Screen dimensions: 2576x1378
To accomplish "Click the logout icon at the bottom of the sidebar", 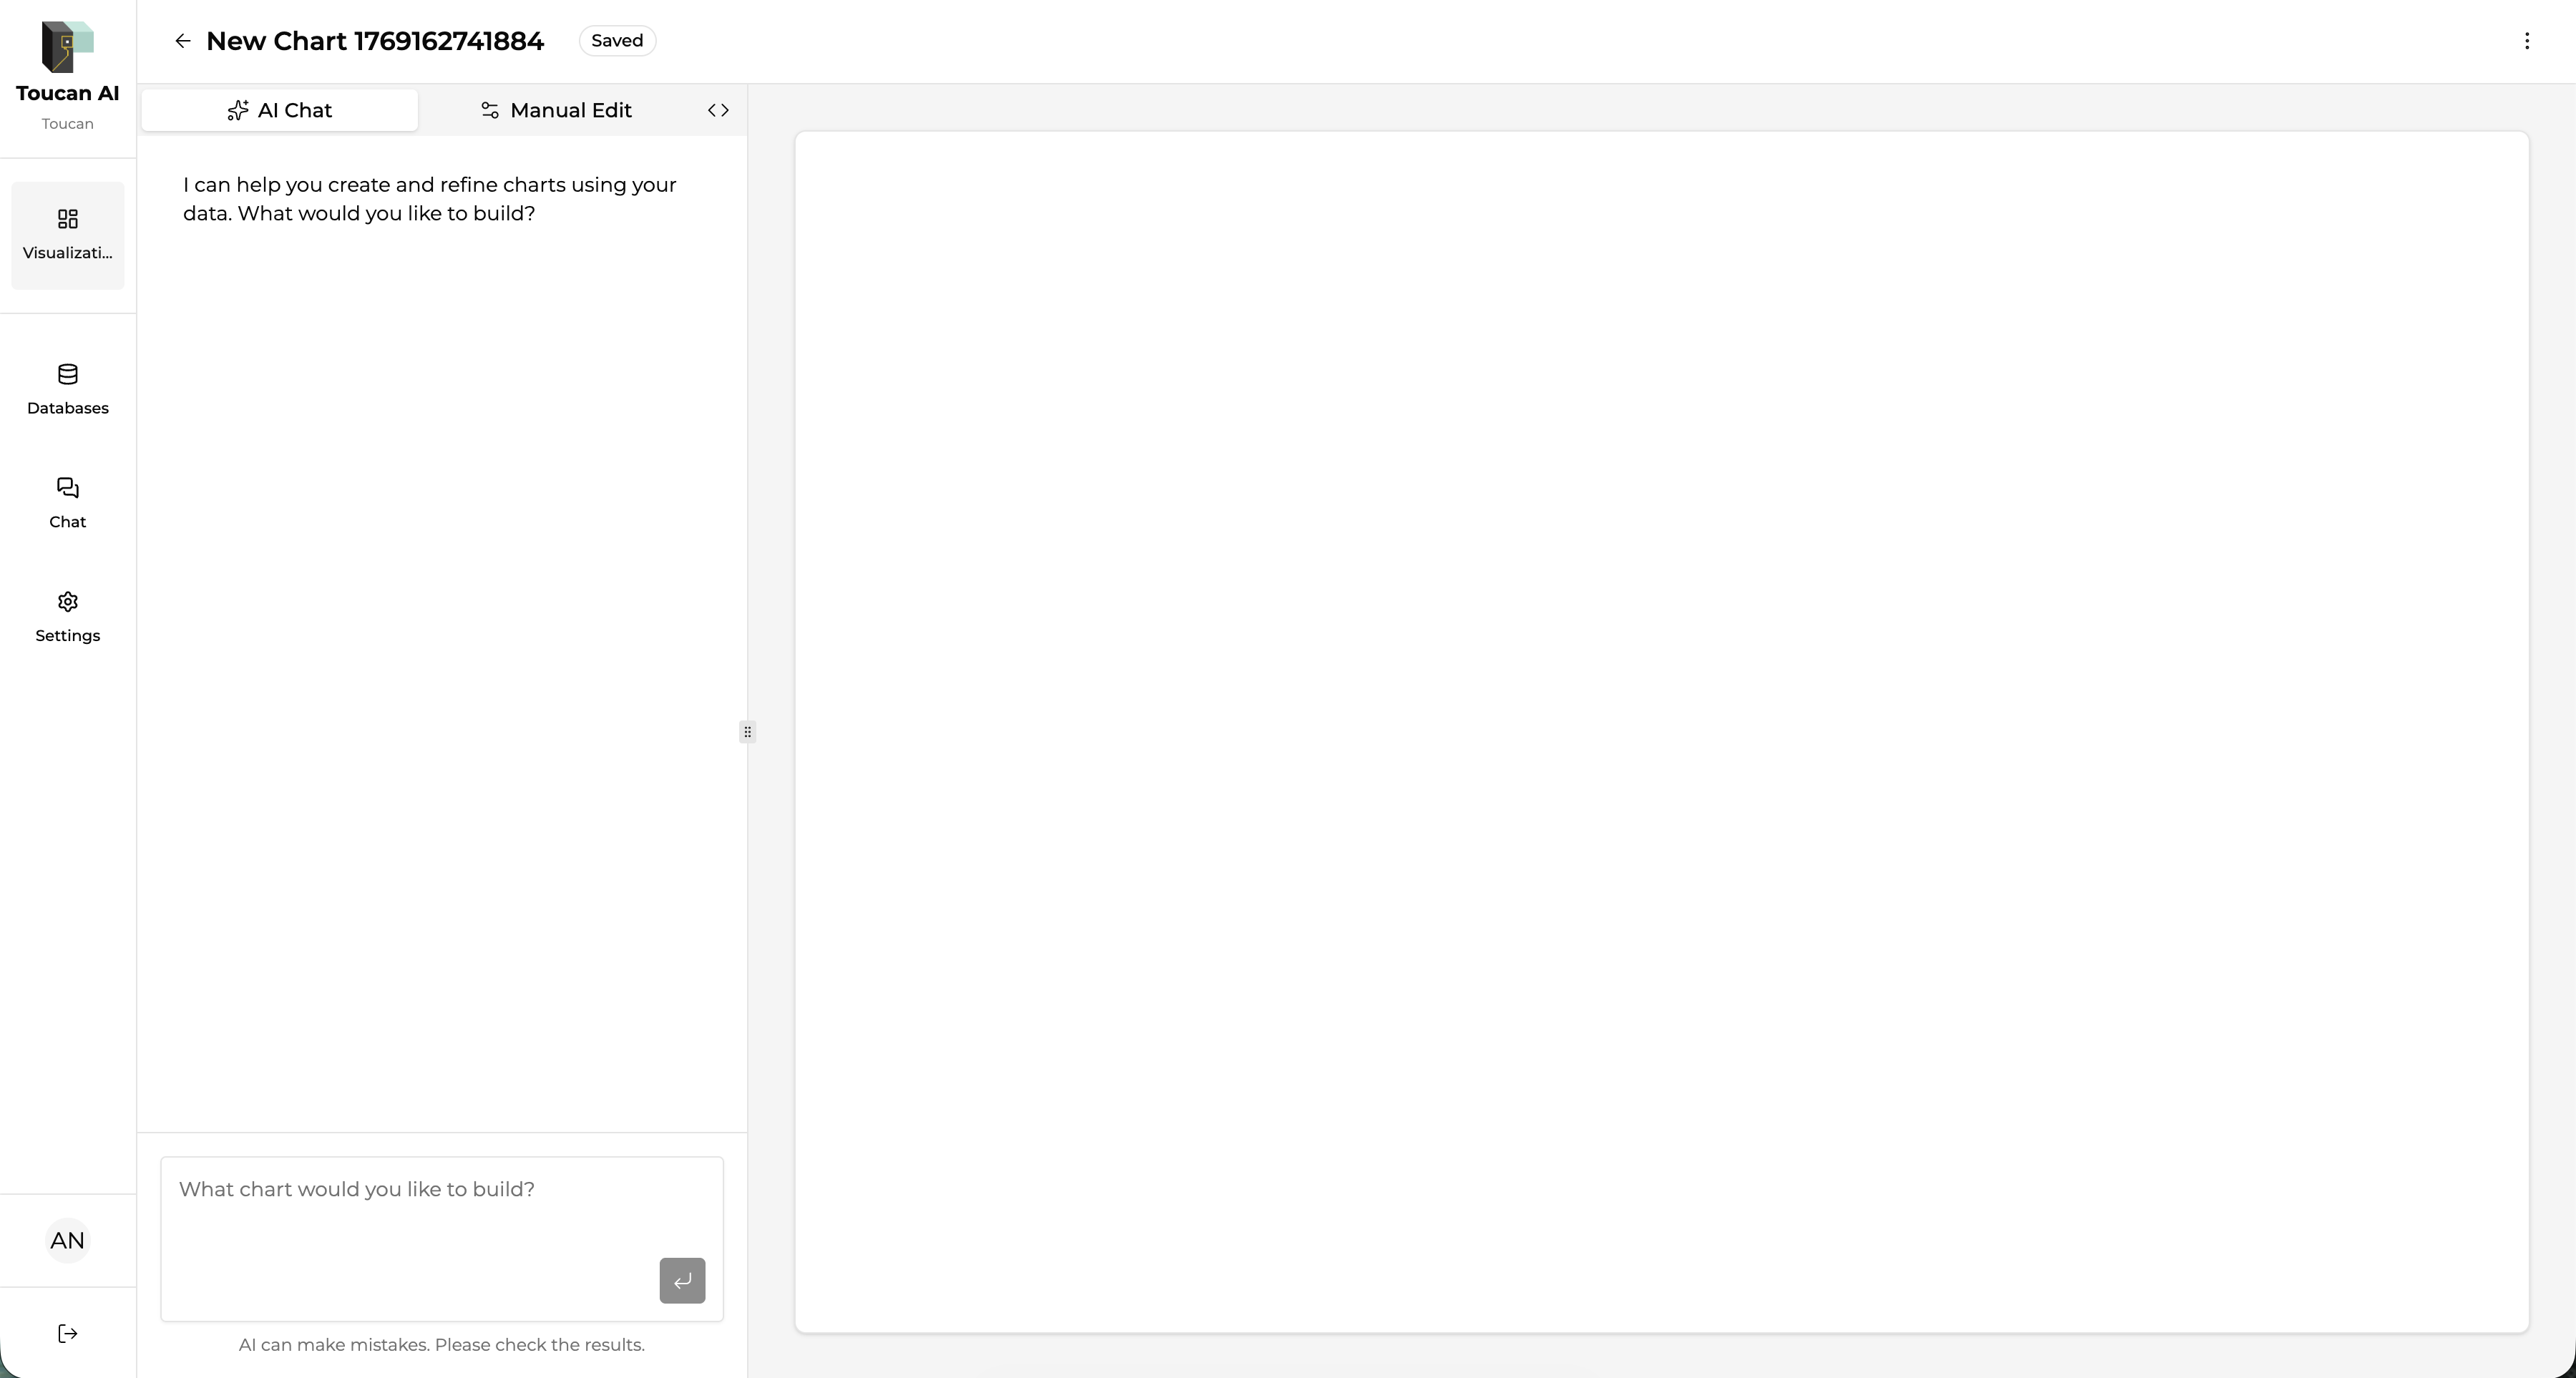I will pyautogui.click(x=67, y=1333).
